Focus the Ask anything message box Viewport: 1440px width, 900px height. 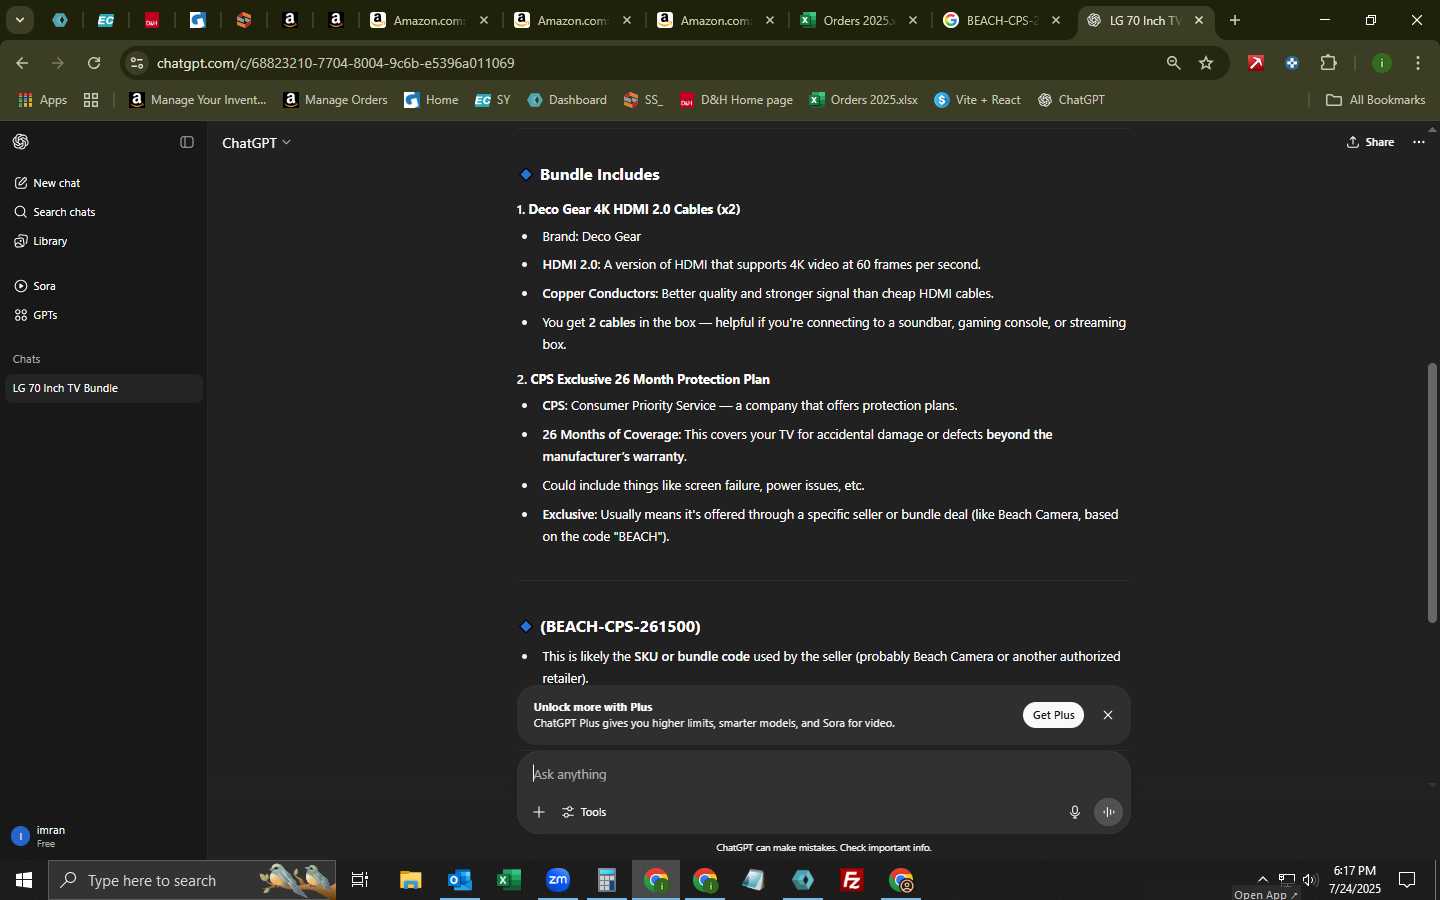(824, 774)
